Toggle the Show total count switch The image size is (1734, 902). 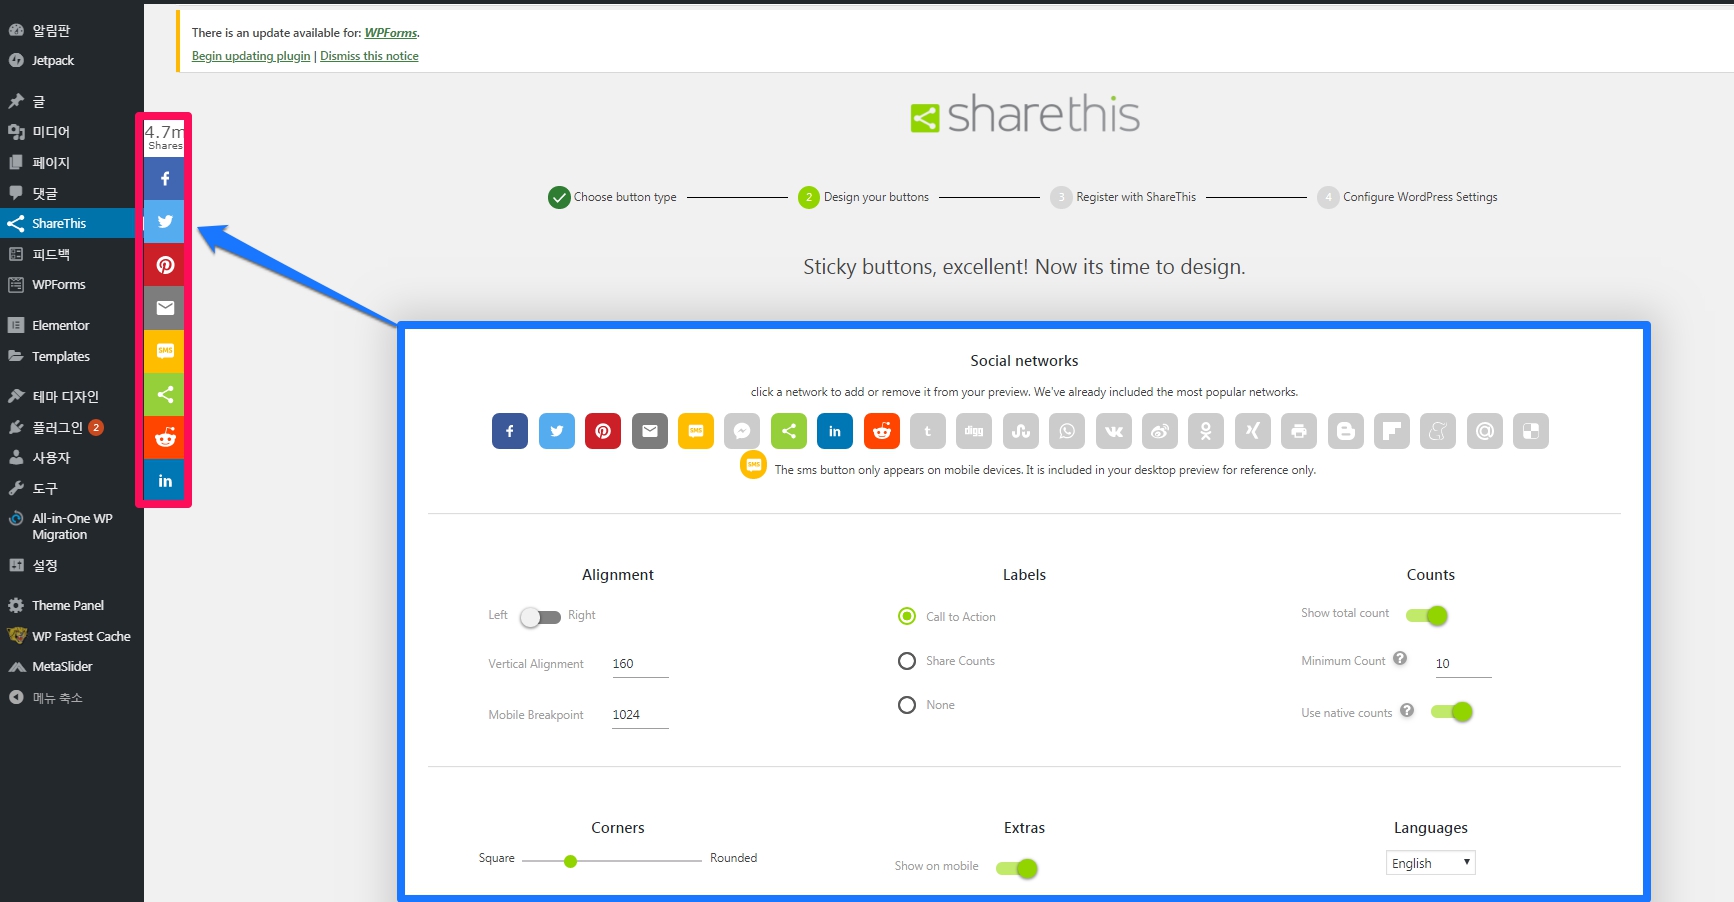coord(1427,615)
